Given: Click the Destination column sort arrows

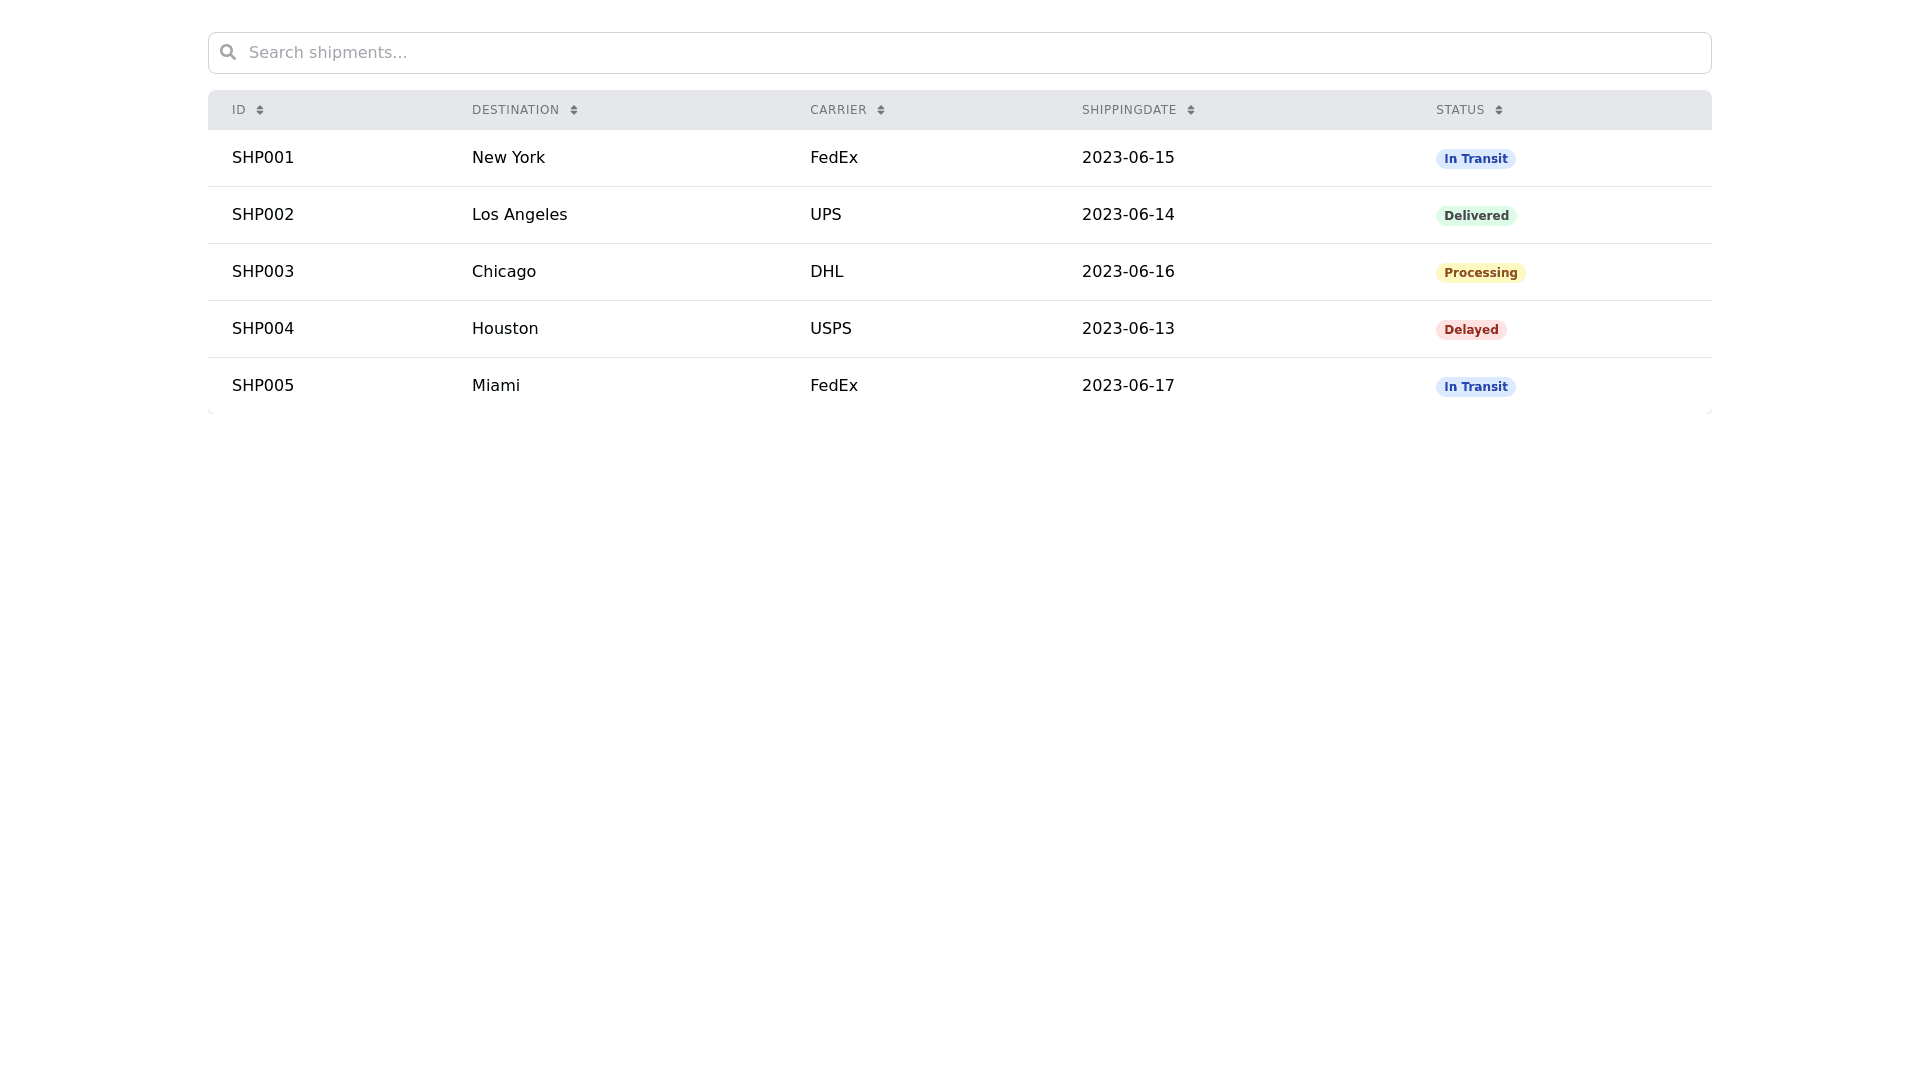Looking at the screenshot, I should 574,110.
